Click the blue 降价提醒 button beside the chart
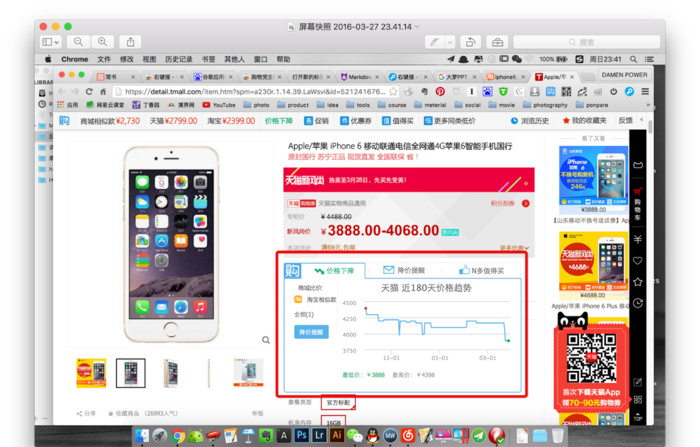Viewport: 700px width, 447px height. click(311, 332)
